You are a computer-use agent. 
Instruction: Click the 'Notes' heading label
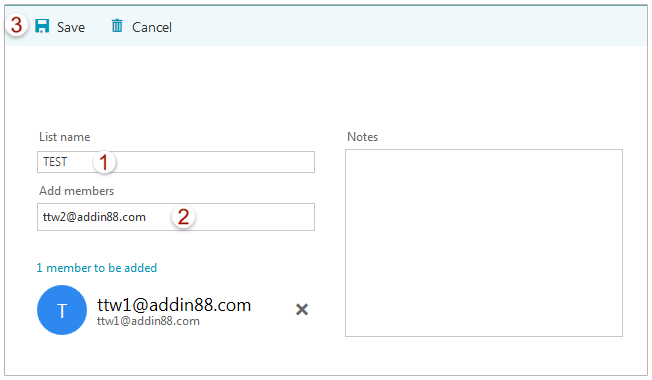coord(363,137)
